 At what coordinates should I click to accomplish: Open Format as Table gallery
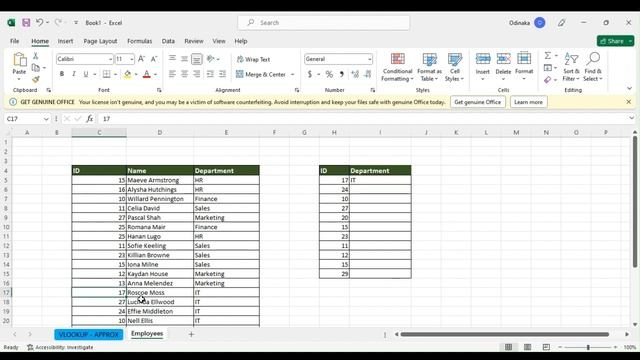(x=429, y=67)
